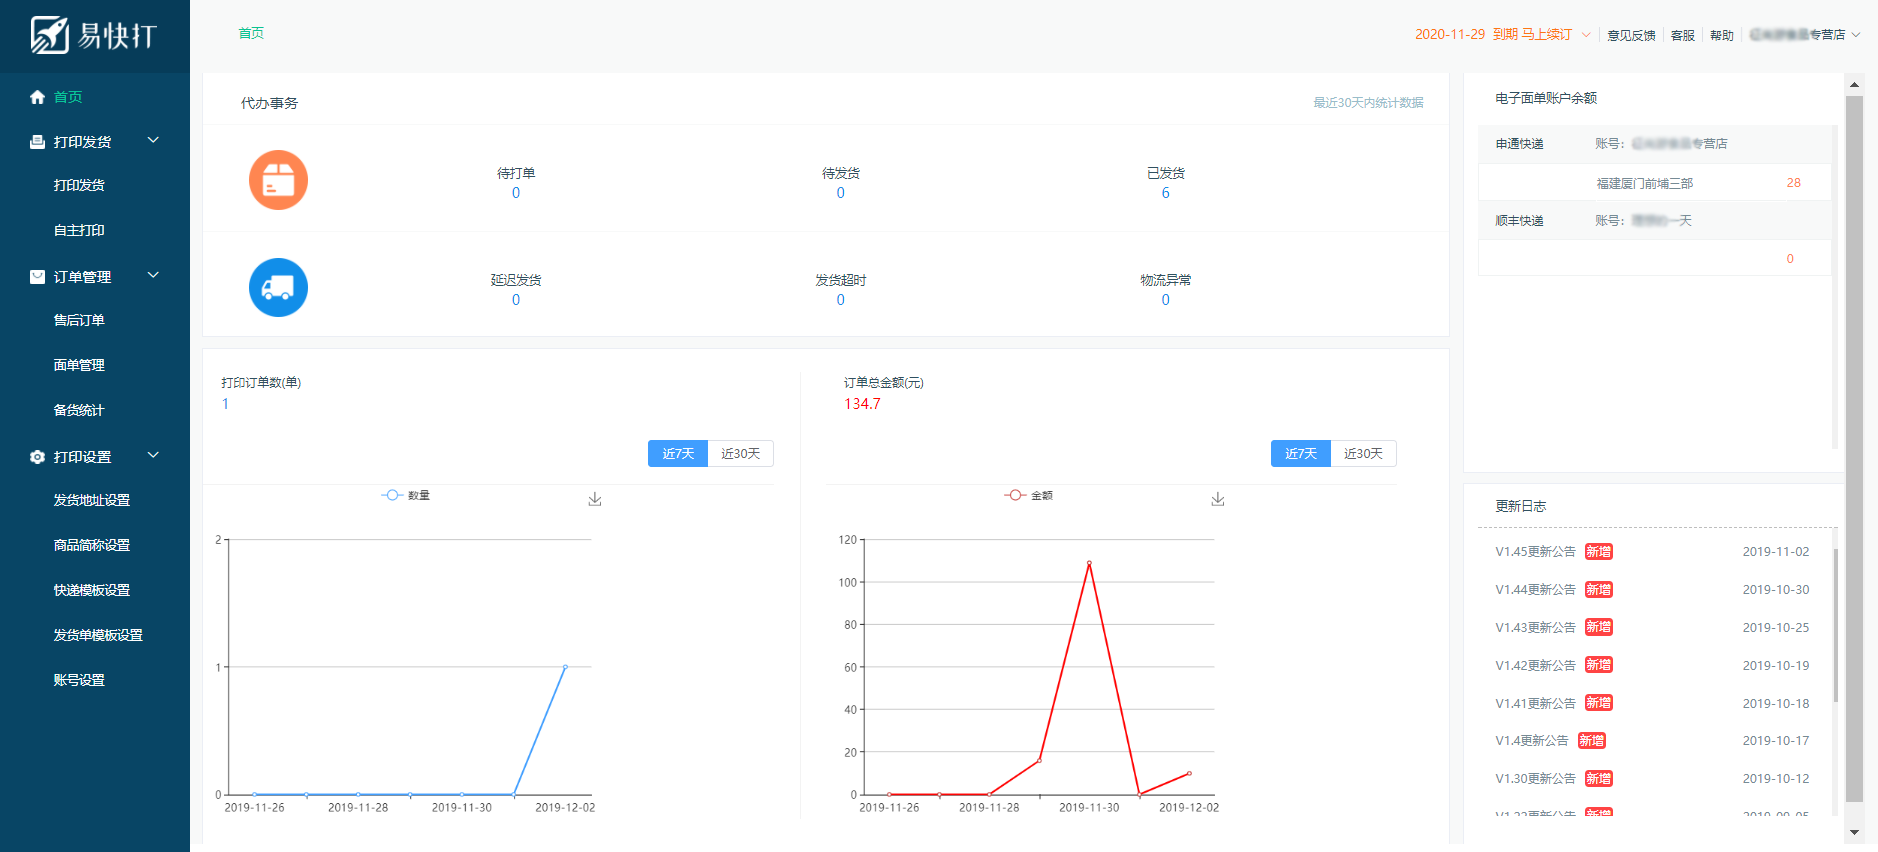The height and width of the screenshot is (852, 1878).
Task: Open the 打印发货 submenu item
Action: click(x=79, y=185)
